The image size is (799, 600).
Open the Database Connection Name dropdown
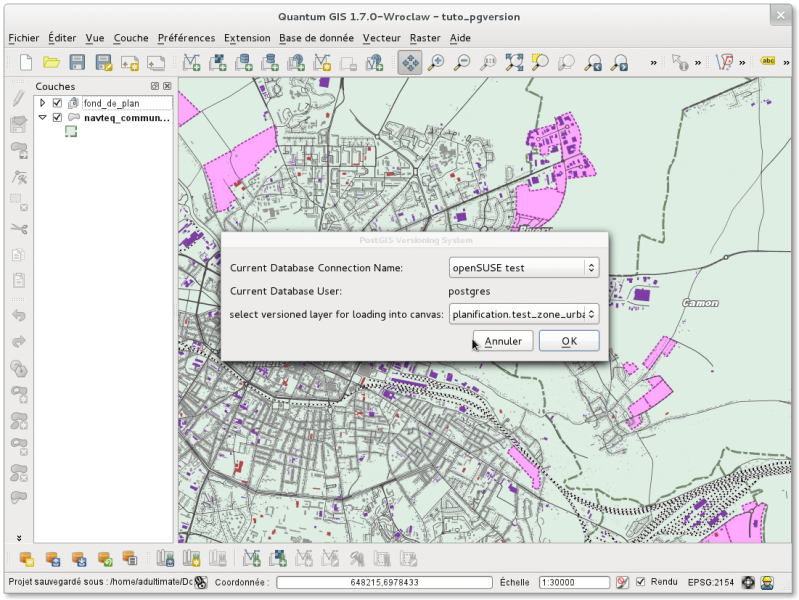coord(524,268)
